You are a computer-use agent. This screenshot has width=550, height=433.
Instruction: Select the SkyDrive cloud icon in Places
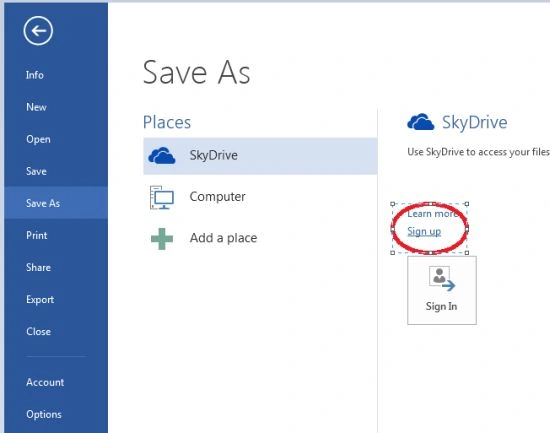pos(162,156)
